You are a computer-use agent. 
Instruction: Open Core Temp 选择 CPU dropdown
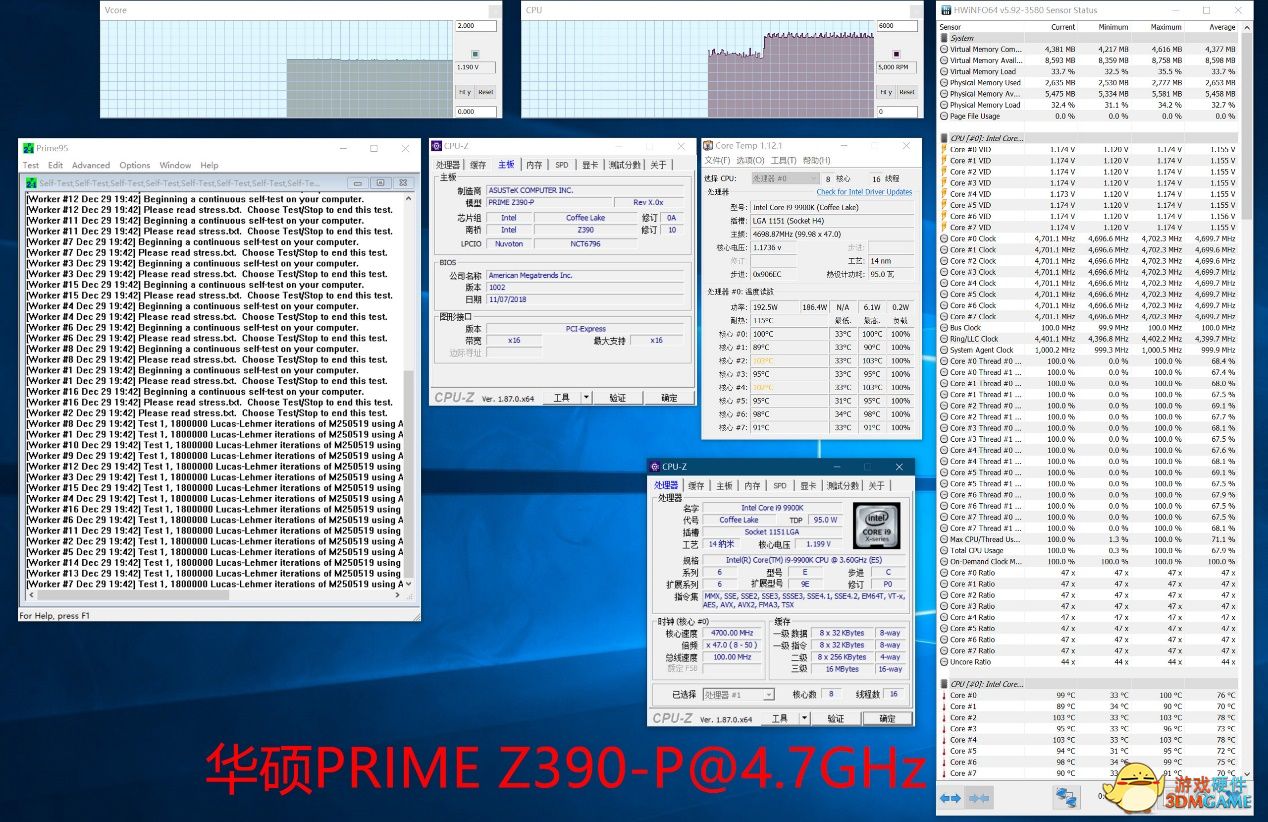tap(784, 178)
